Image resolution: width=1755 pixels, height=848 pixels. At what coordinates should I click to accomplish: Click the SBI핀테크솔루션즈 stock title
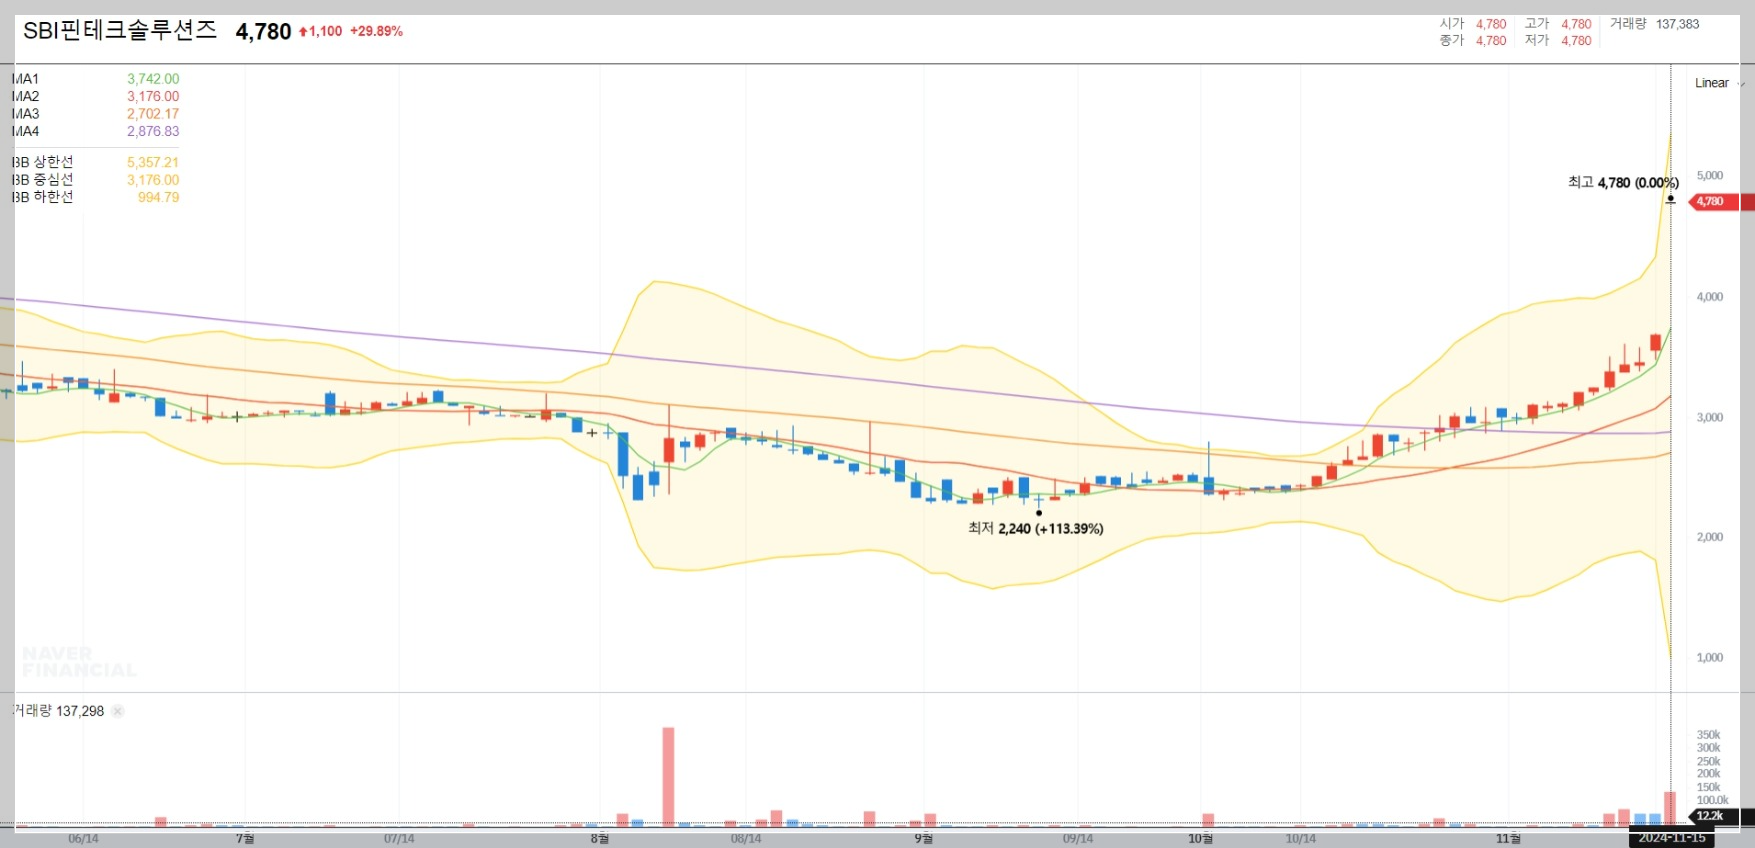pyautogui.click(x=120, y=30)
